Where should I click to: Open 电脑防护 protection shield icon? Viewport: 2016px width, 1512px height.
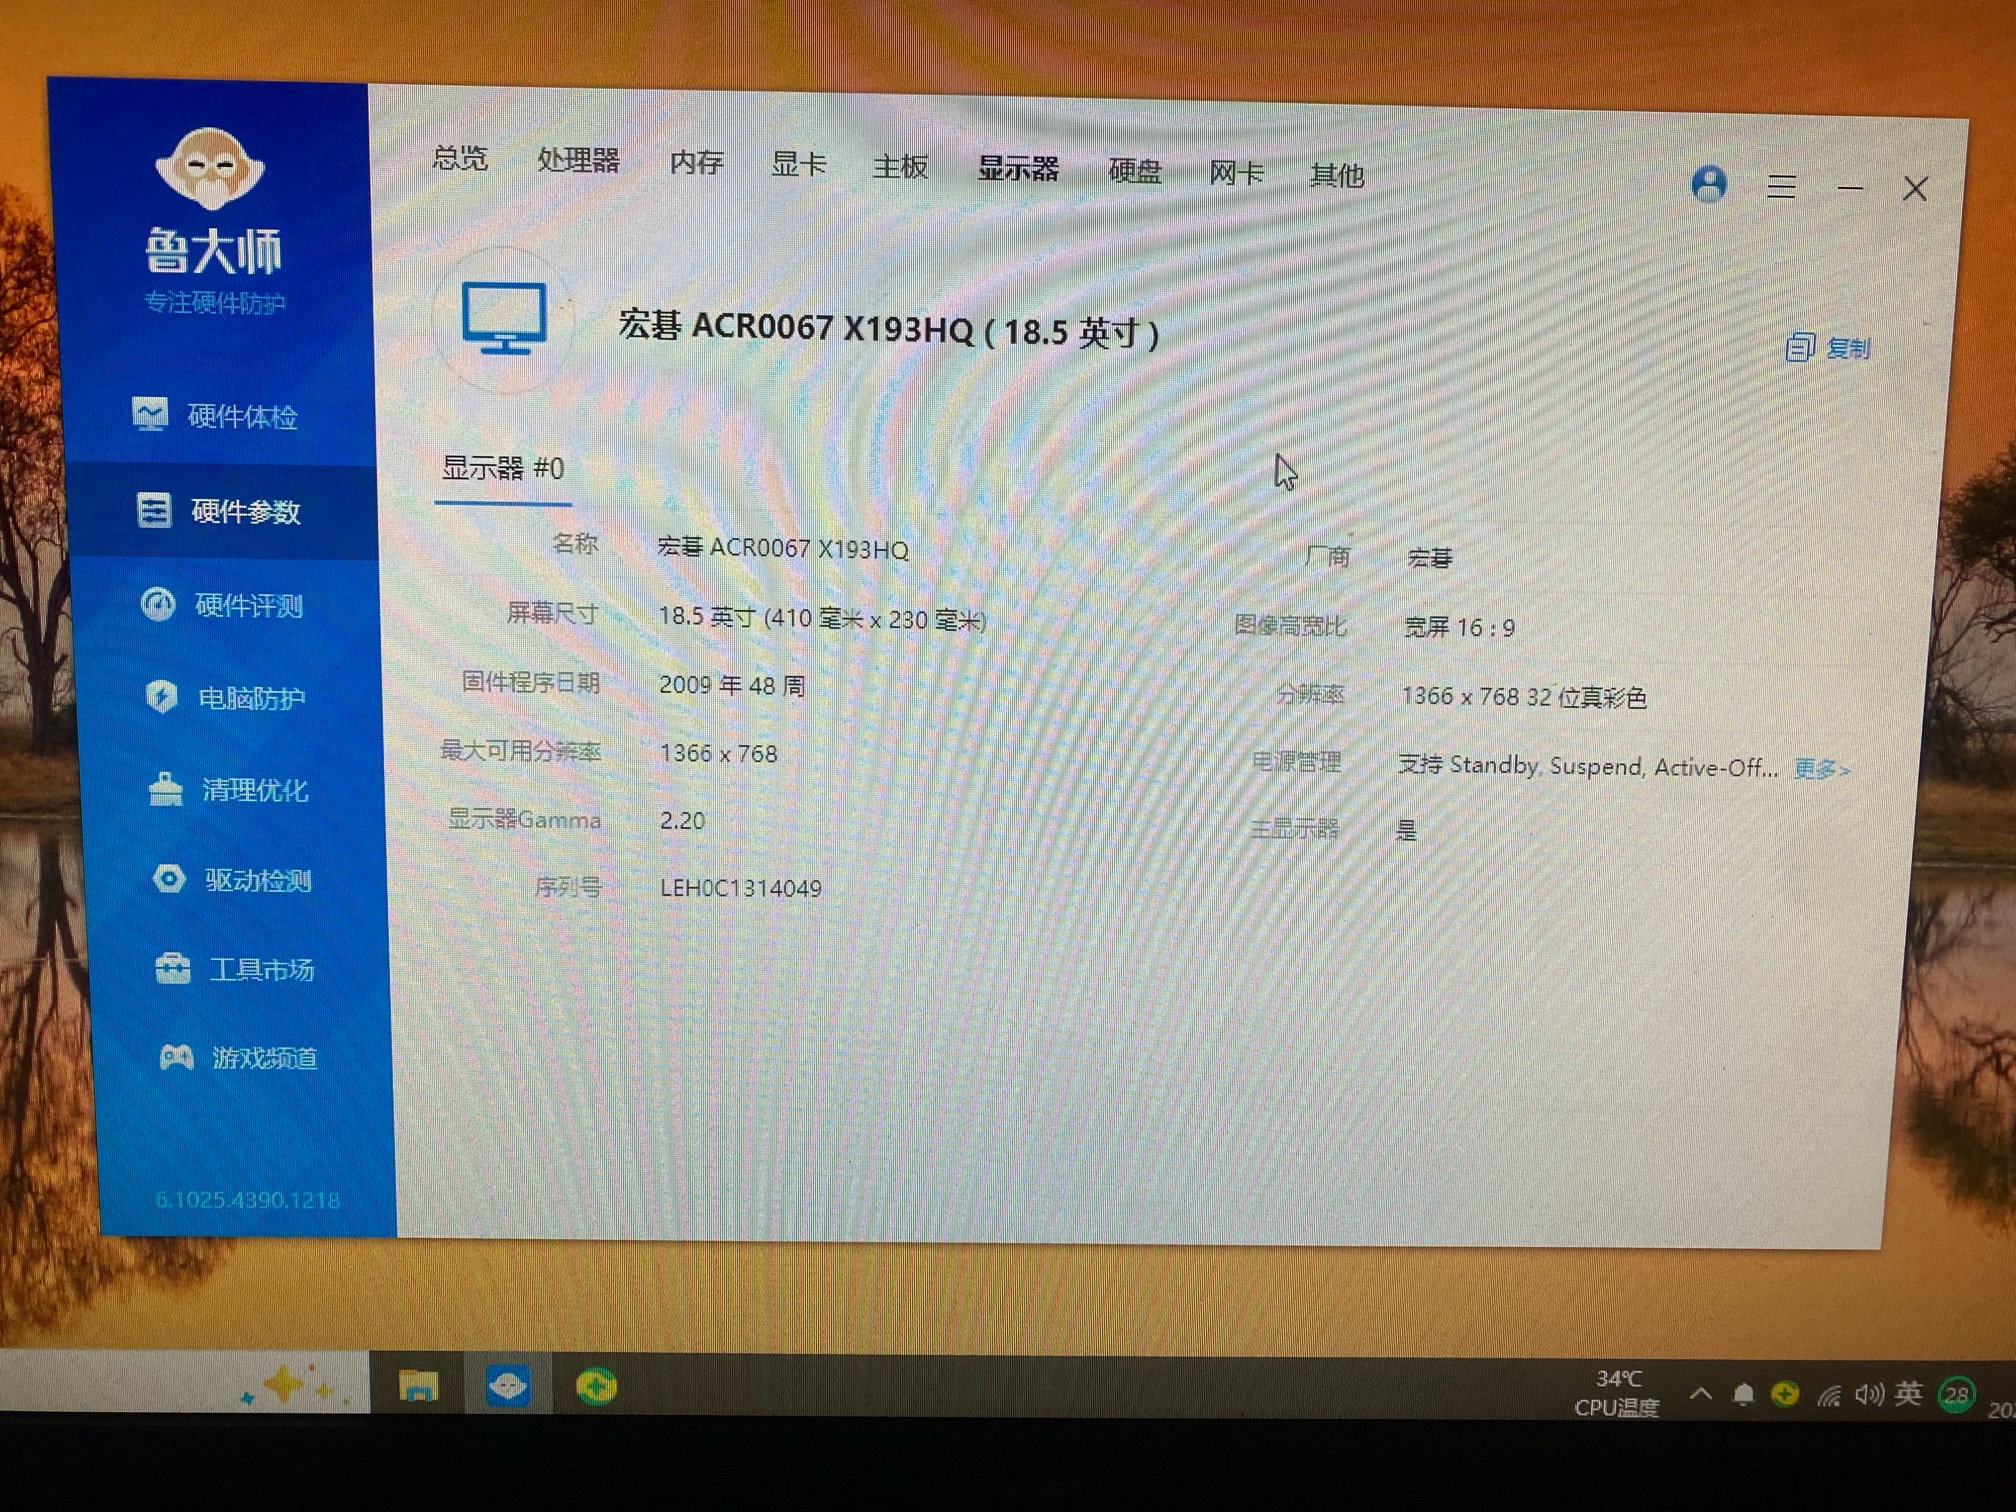(x=161, y=696)
